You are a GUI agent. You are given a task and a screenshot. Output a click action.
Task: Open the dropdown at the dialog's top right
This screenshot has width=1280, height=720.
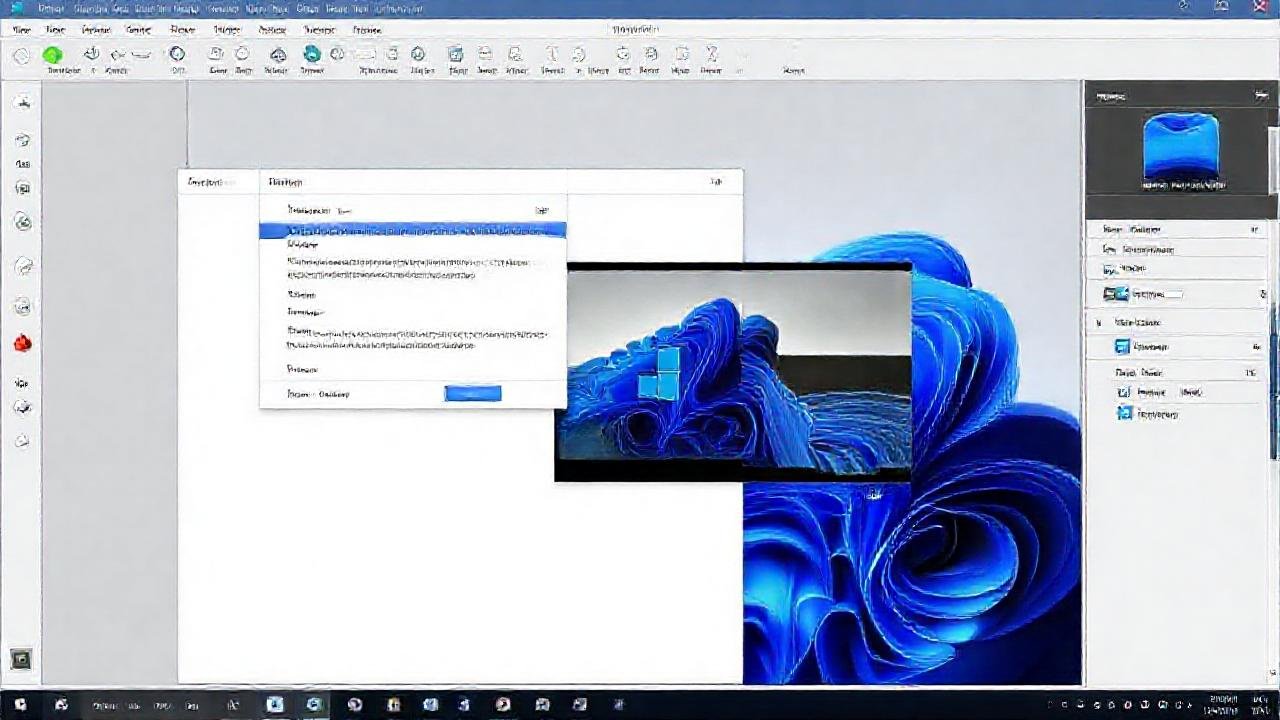tap(541, 210)
